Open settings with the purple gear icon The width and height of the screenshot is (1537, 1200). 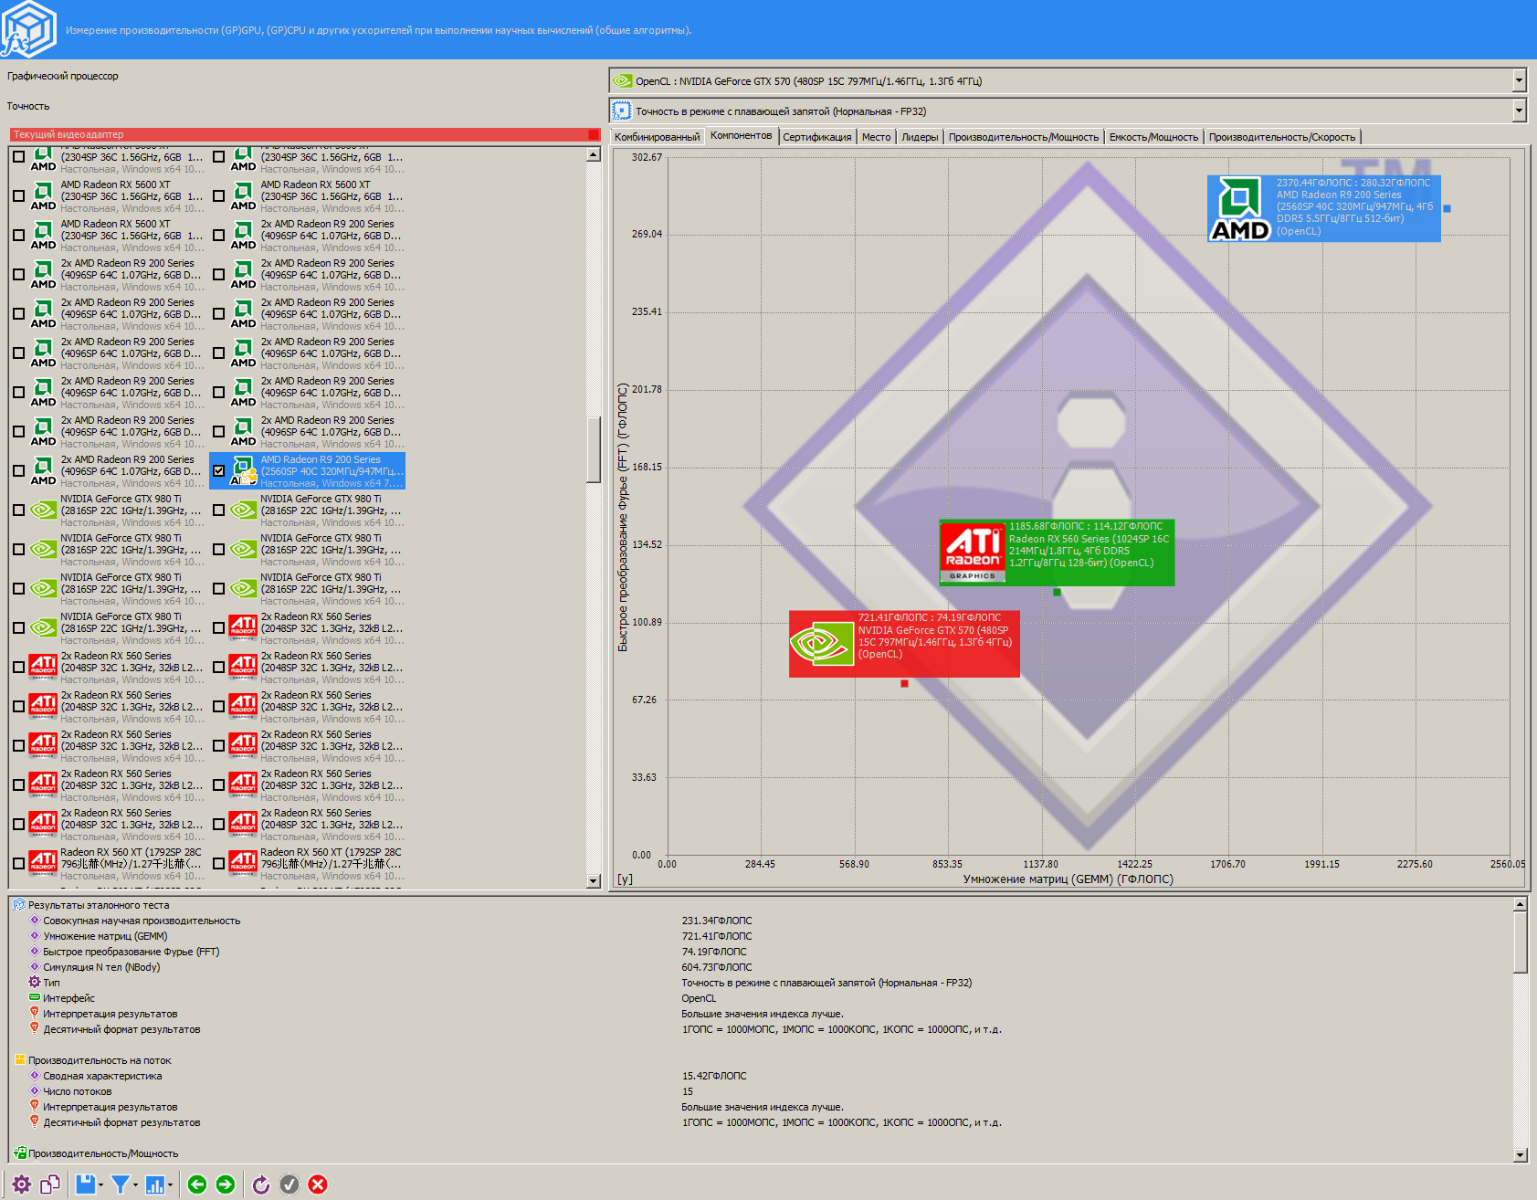pyautogui.click(x=21, y=1184)
